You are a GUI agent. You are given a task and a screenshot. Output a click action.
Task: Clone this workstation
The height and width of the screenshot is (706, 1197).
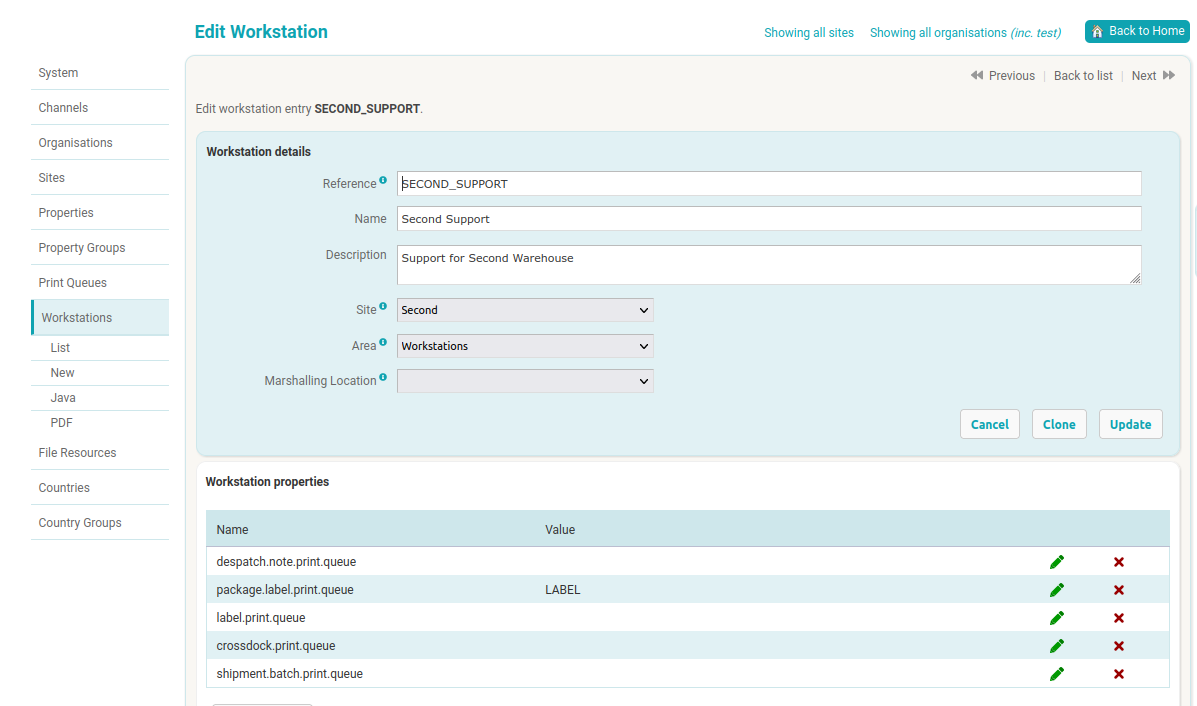(x=1059, y=424)
